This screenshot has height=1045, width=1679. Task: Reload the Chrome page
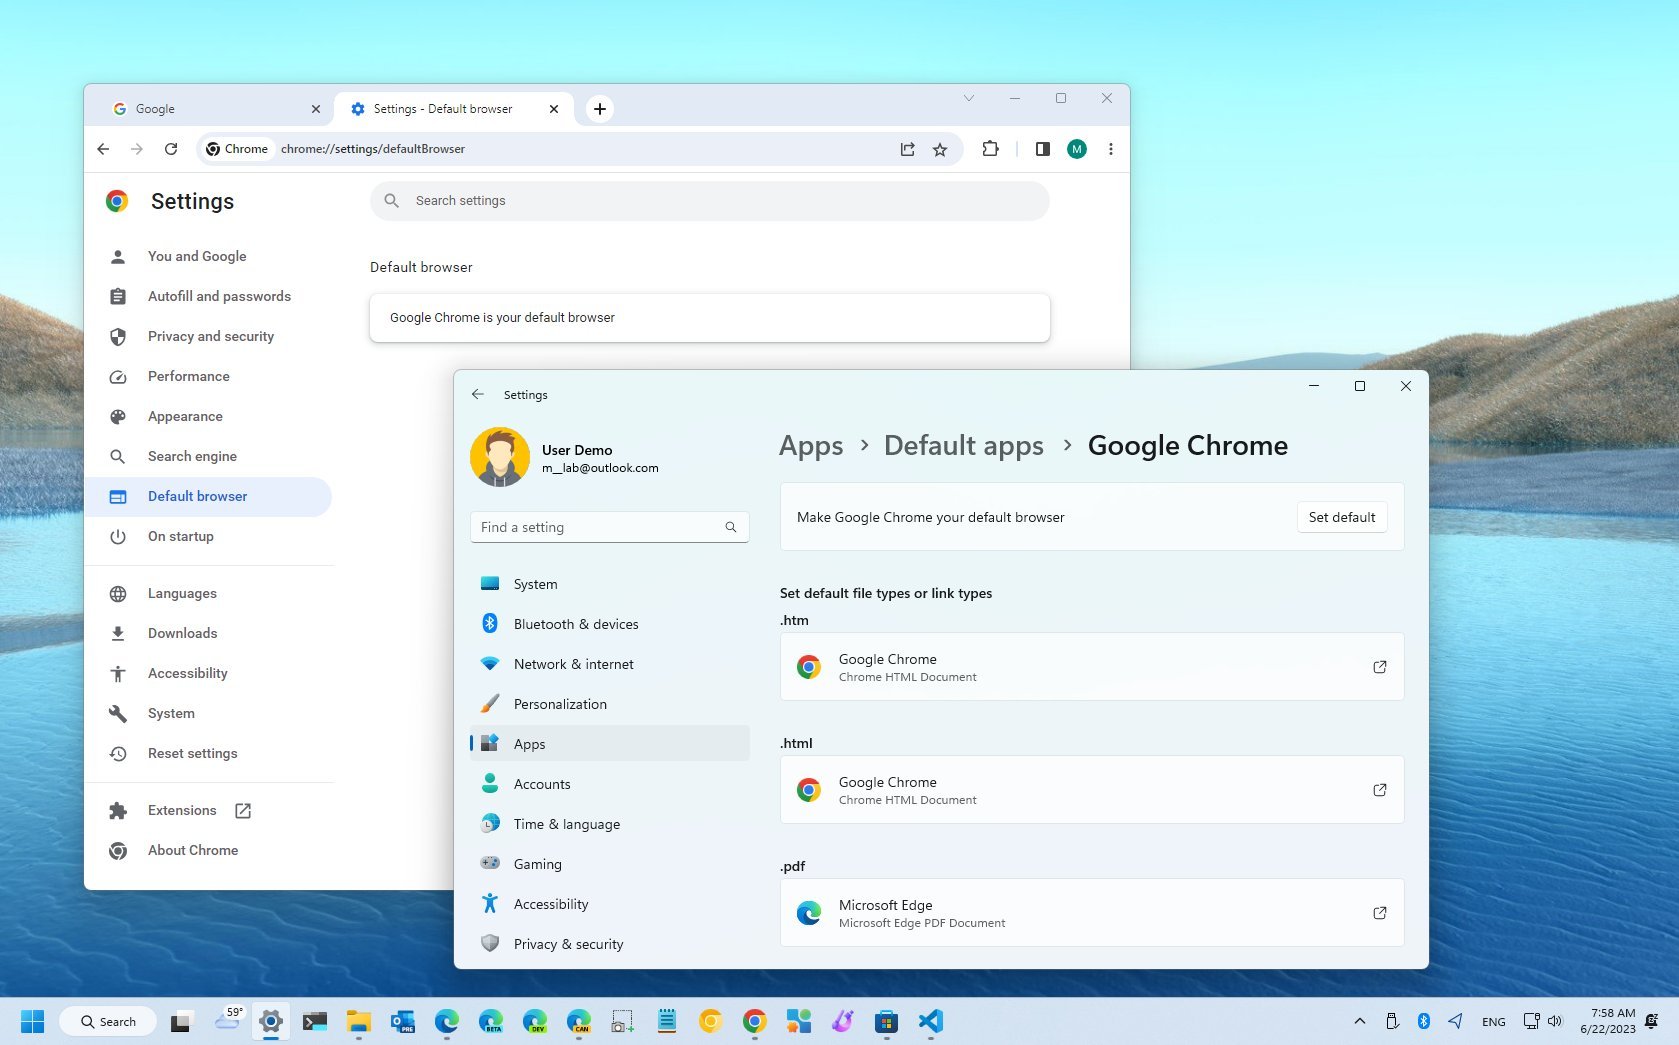(x=171, y=149)
